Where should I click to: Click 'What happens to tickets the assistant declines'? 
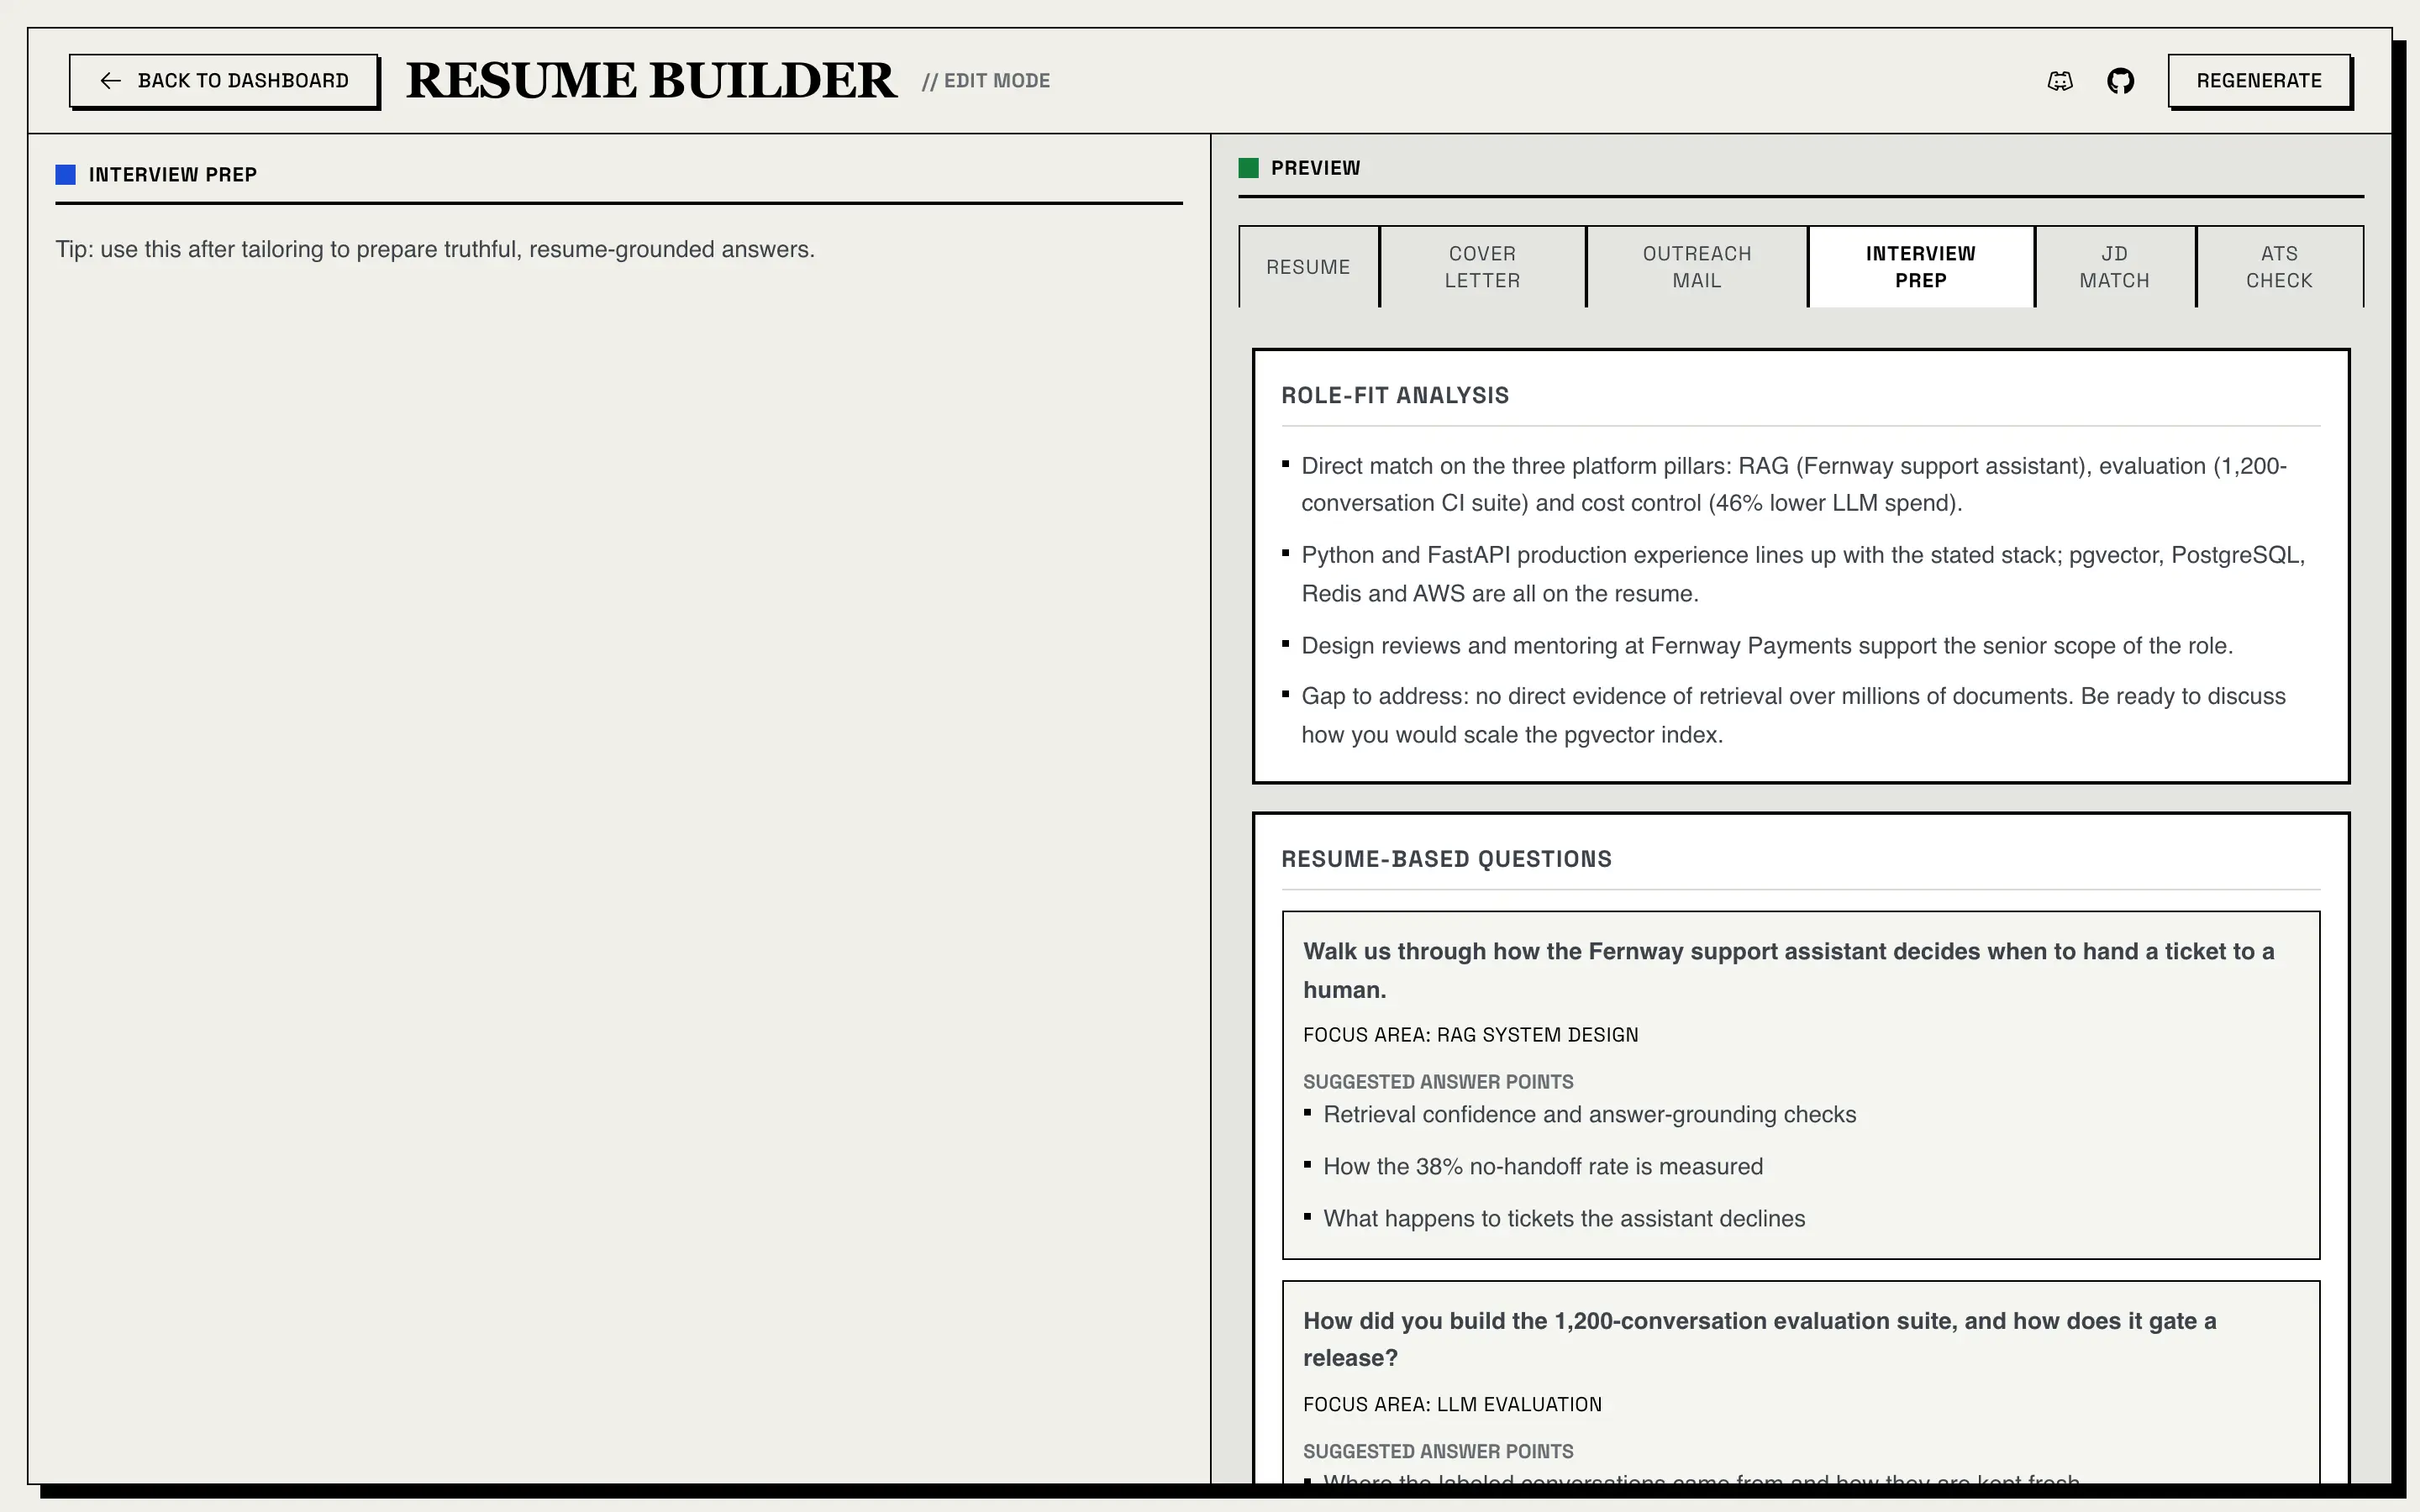tap(1564, 1219)
